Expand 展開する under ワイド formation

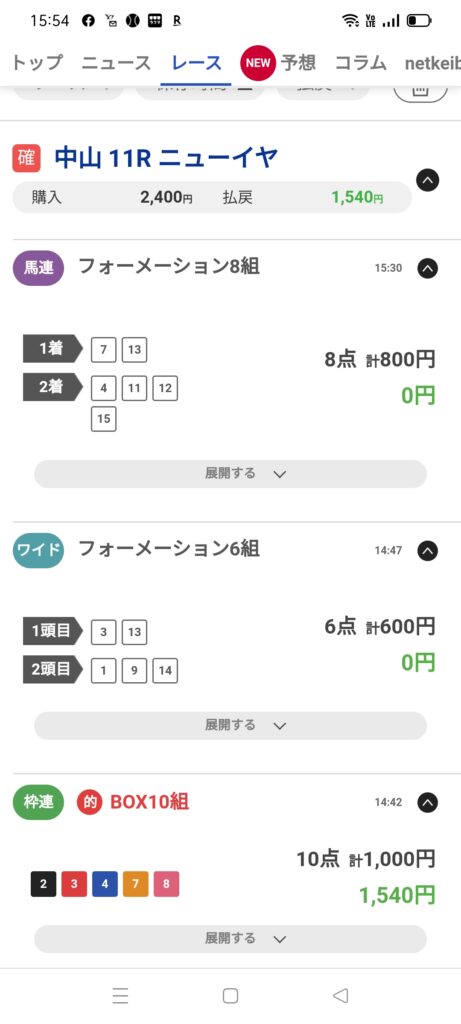click(x=230, y=725)
